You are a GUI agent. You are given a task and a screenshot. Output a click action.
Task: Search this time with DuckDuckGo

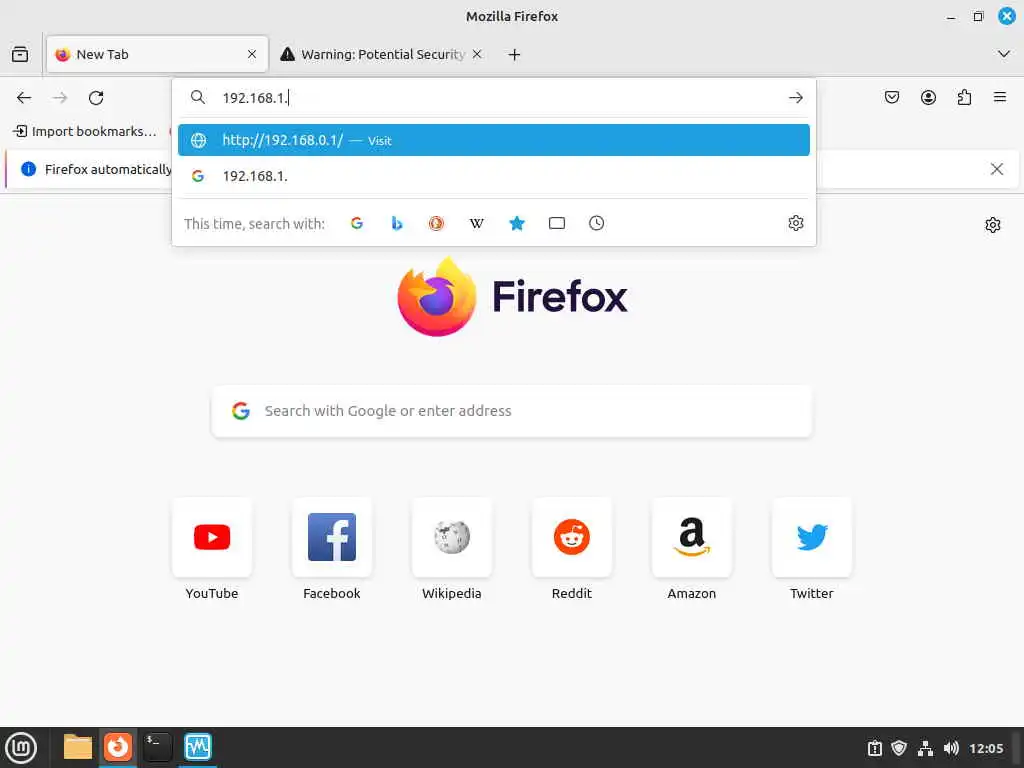click(436, 223)
